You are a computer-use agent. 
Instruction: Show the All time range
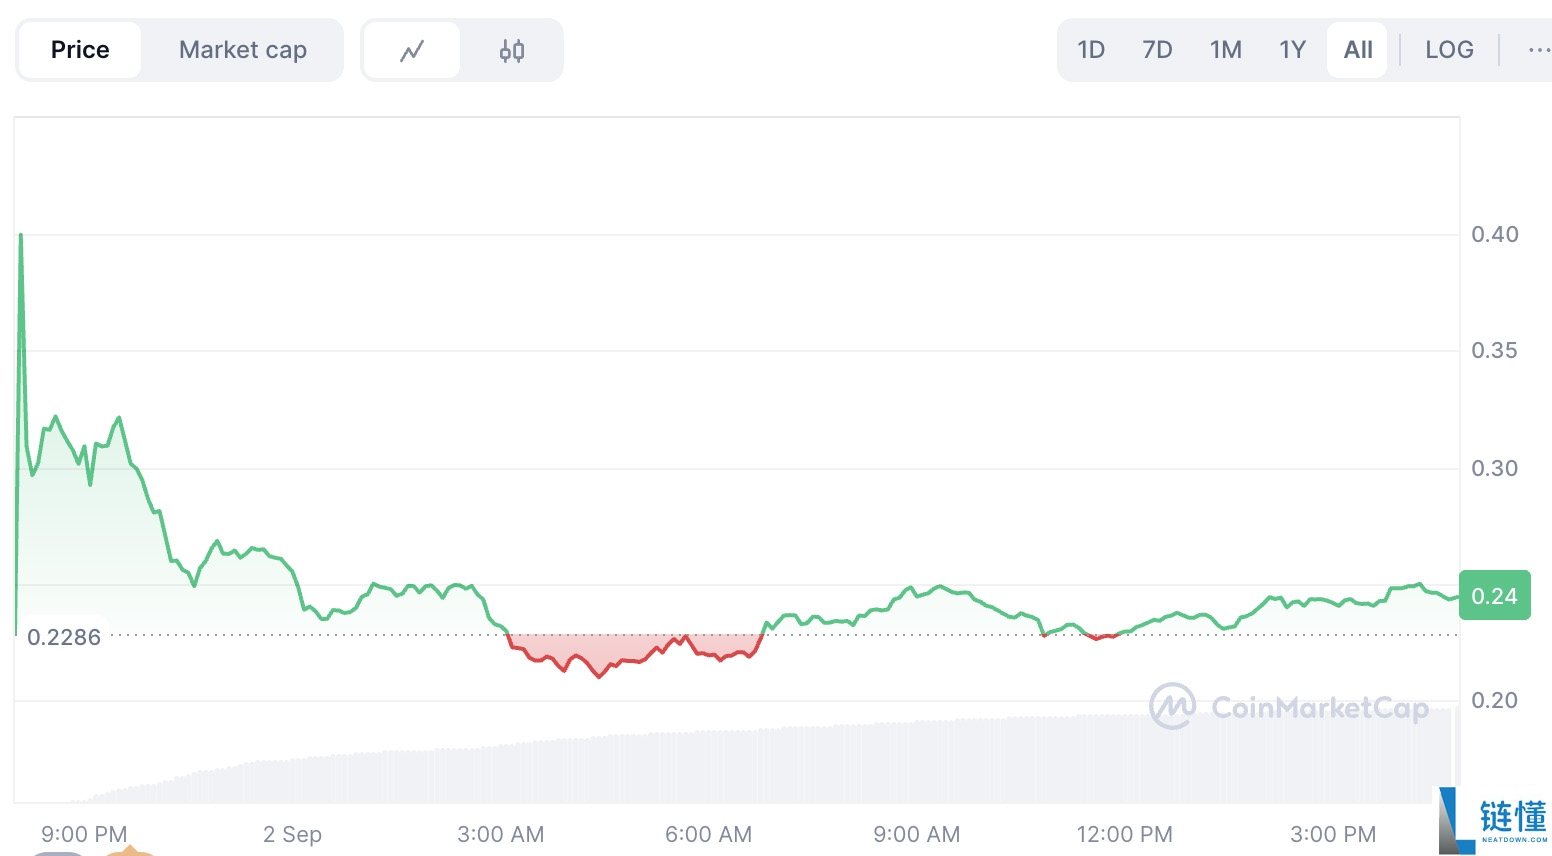(x=1358, y=50)
